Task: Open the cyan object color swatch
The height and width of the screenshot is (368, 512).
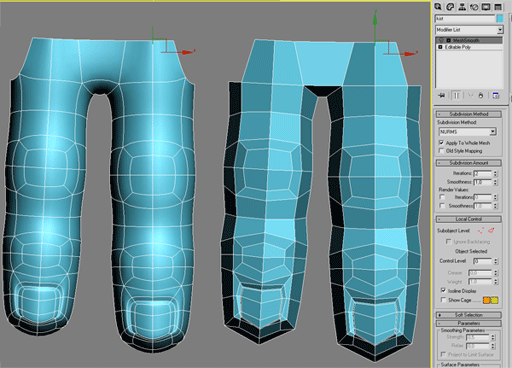Action: (500, 19)
